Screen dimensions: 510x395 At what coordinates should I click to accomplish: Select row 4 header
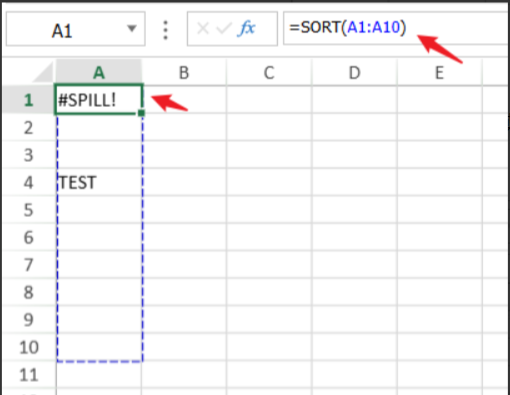28,182
